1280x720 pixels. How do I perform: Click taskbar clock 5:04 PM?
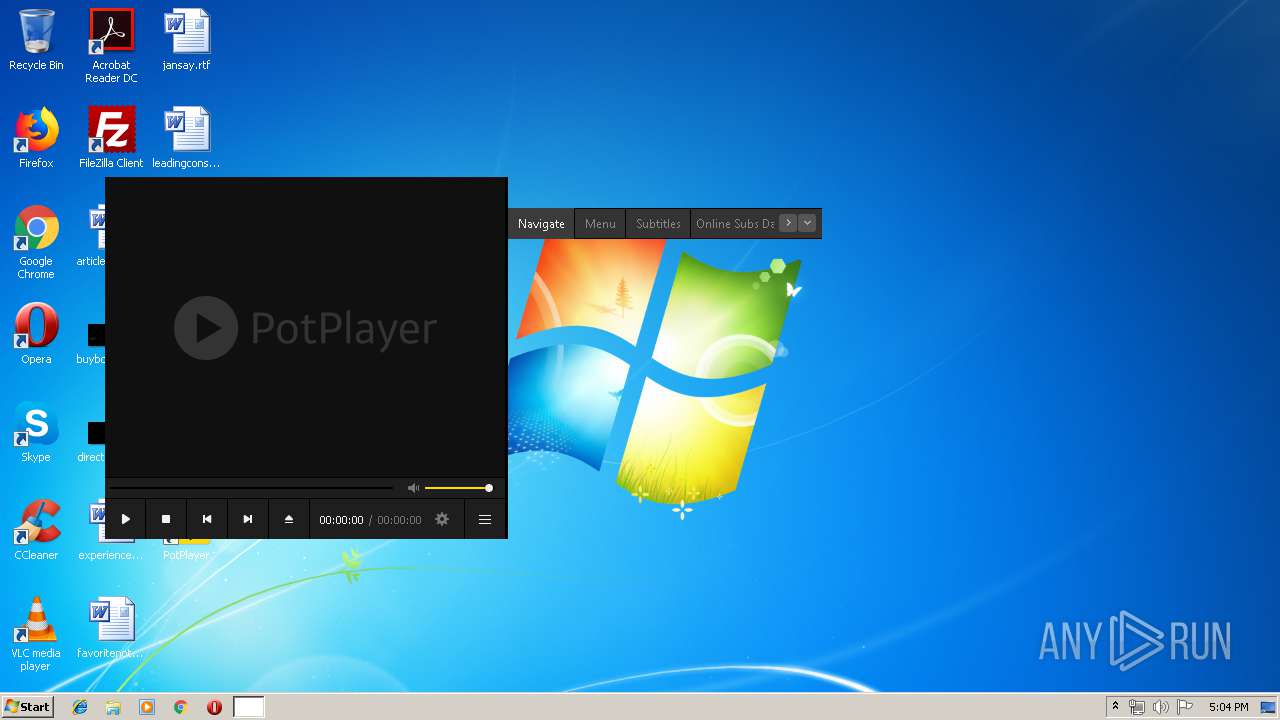coord(1228,707)
